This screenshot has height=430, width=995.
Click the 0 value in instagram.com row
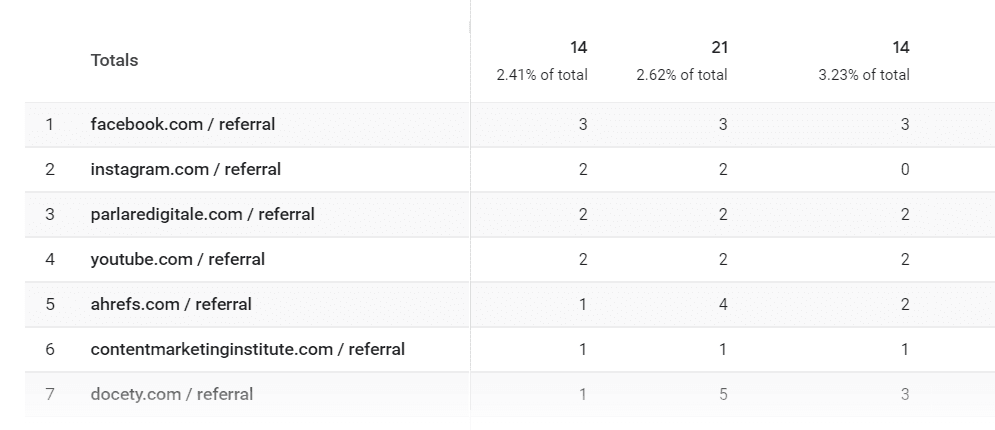coord(904,170)
